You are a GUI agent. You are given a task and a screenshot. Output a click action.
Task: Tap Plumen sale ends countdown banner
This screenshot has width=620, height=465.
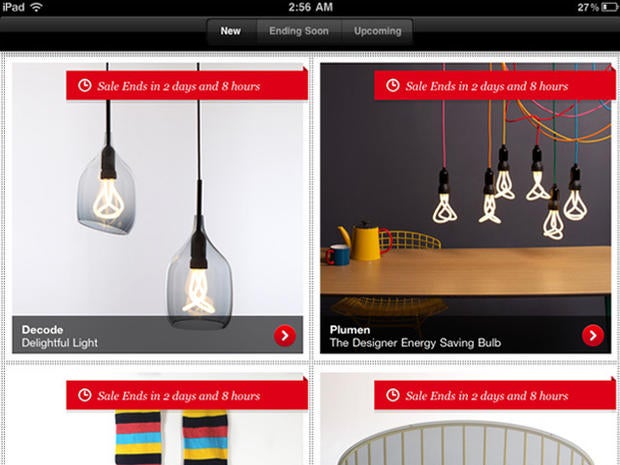[495, 85]
